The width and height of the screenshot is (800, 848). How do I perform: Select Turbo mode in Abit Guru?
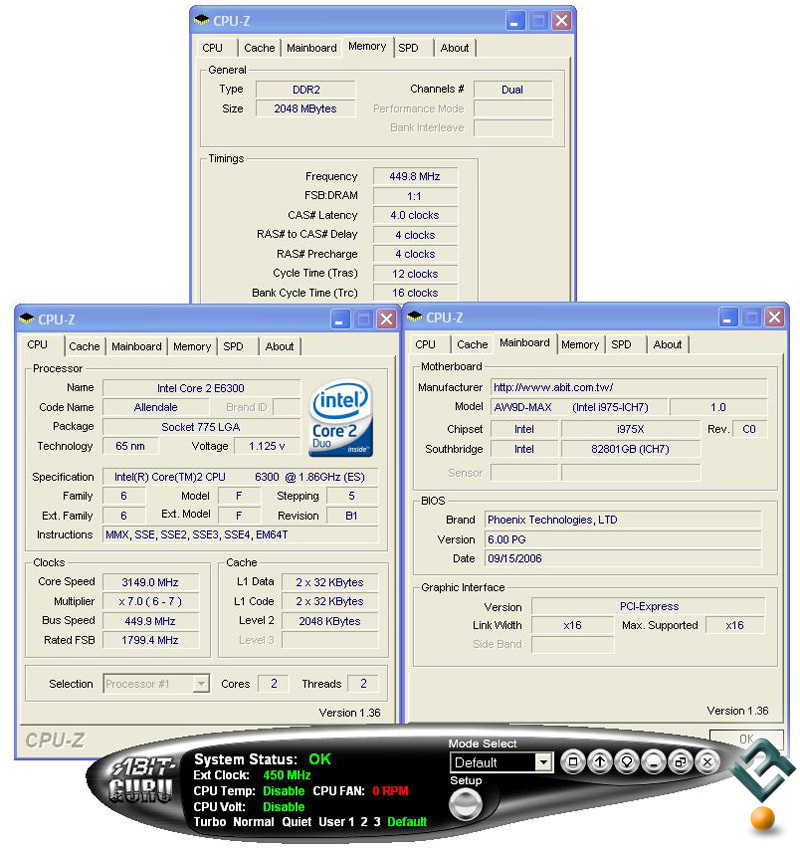(210, 822)
